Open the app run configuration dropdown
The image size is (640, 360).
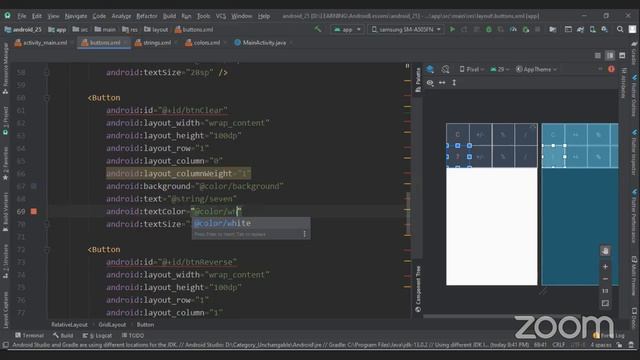(347, 29)
